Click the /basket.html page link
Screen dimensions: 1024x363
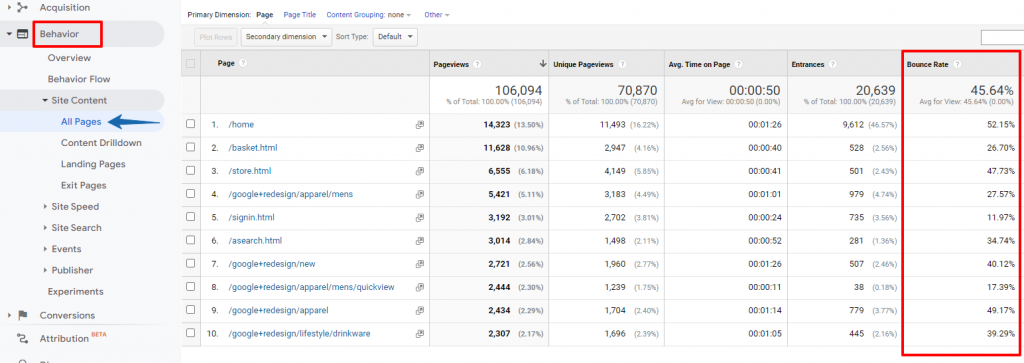(253, 148)
